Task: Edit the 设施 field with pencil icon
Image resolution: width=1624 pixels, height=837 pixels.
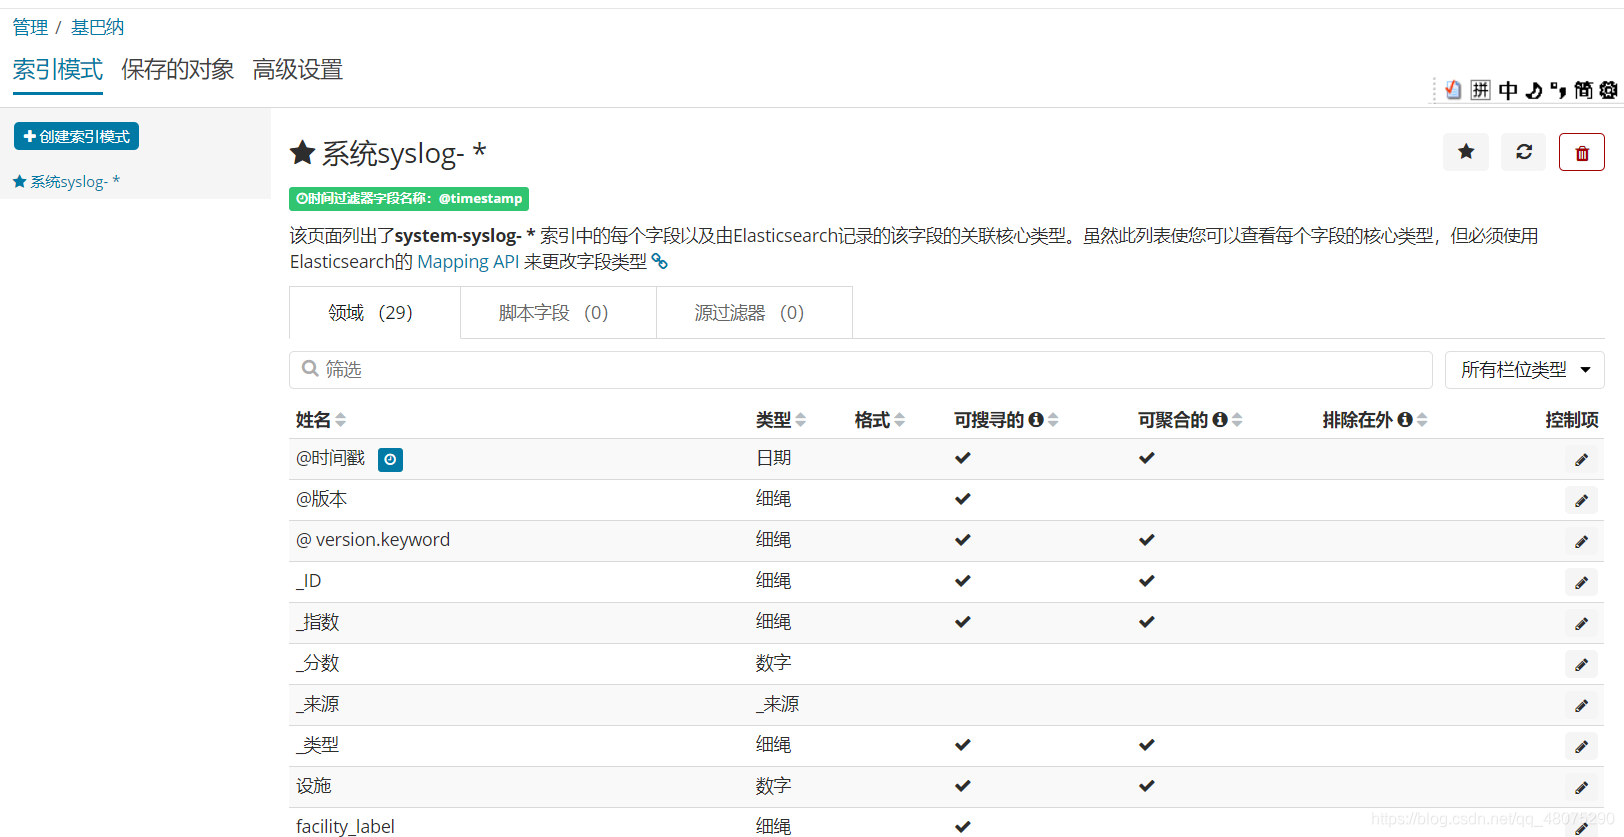Action: [1581, 787]
